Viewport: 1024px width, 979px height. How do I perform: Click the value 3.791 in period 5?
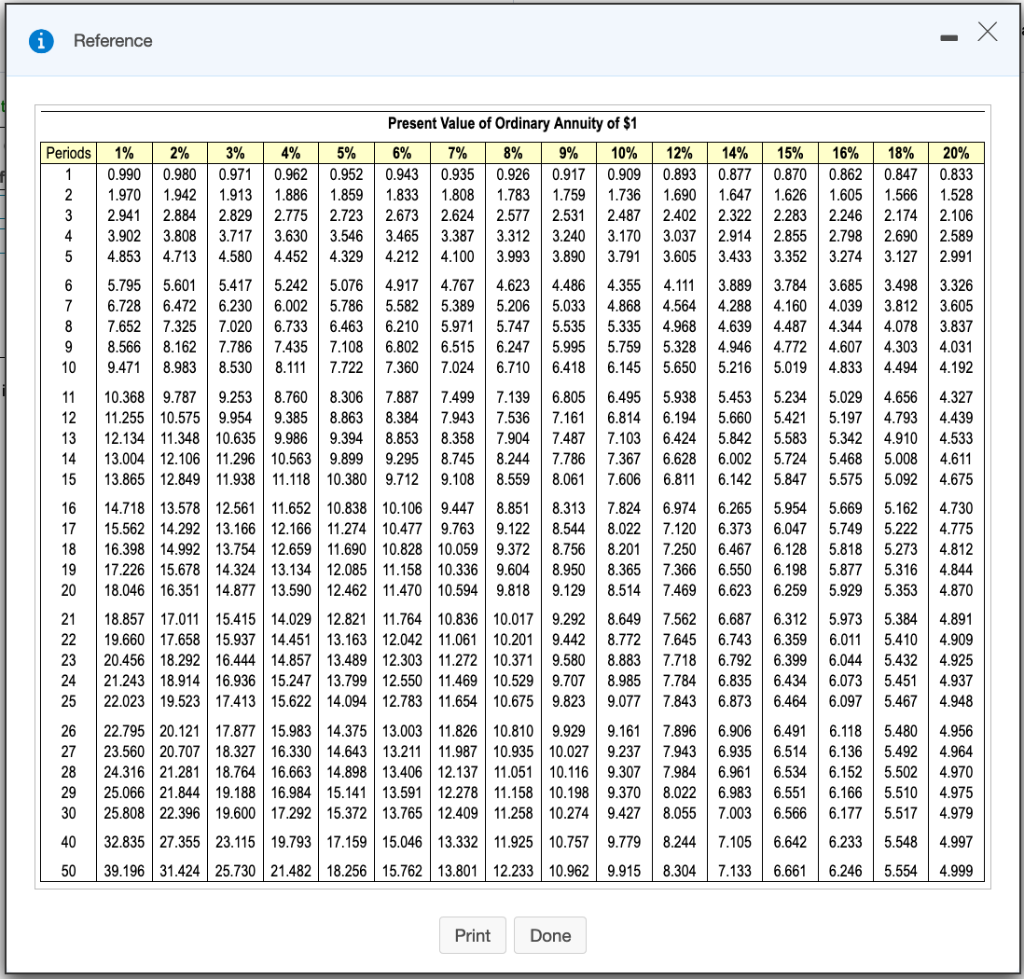pos(624,257)
